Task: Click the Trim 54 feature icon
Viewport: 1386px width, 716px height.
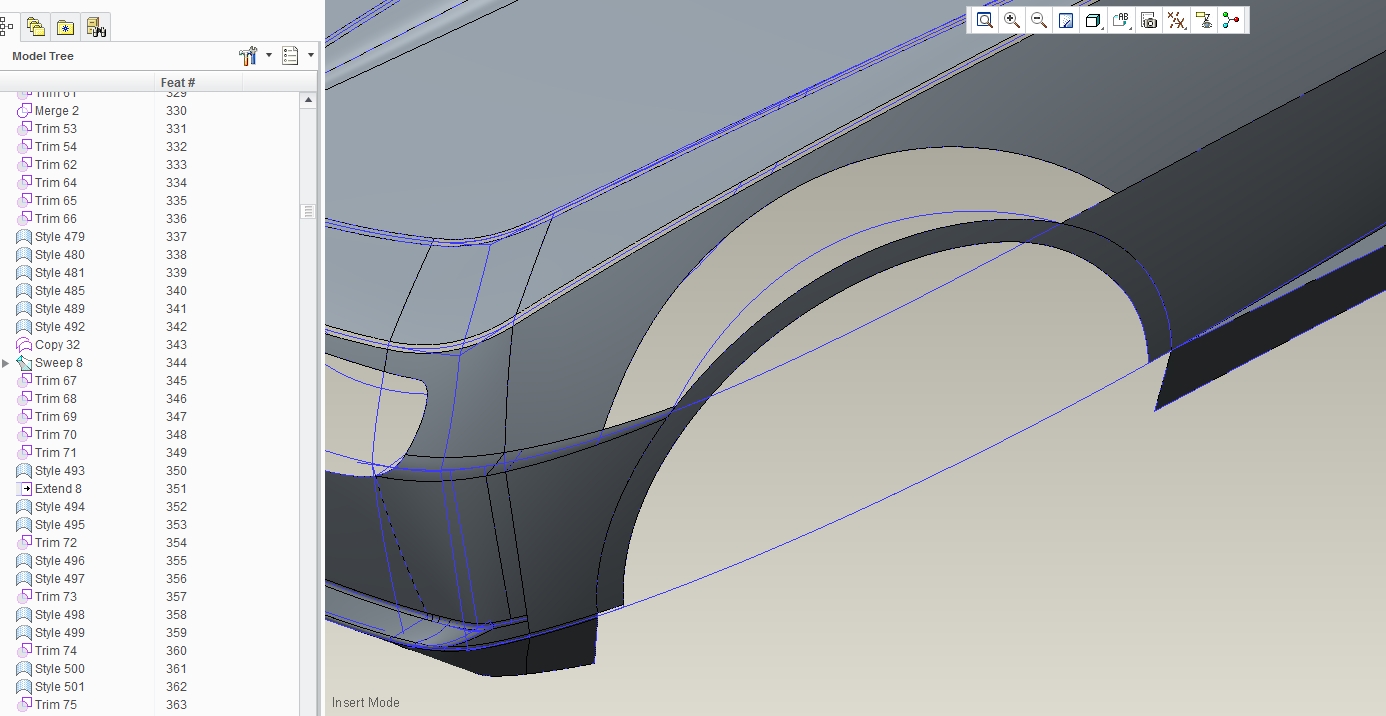Action: tap(25, 147)
